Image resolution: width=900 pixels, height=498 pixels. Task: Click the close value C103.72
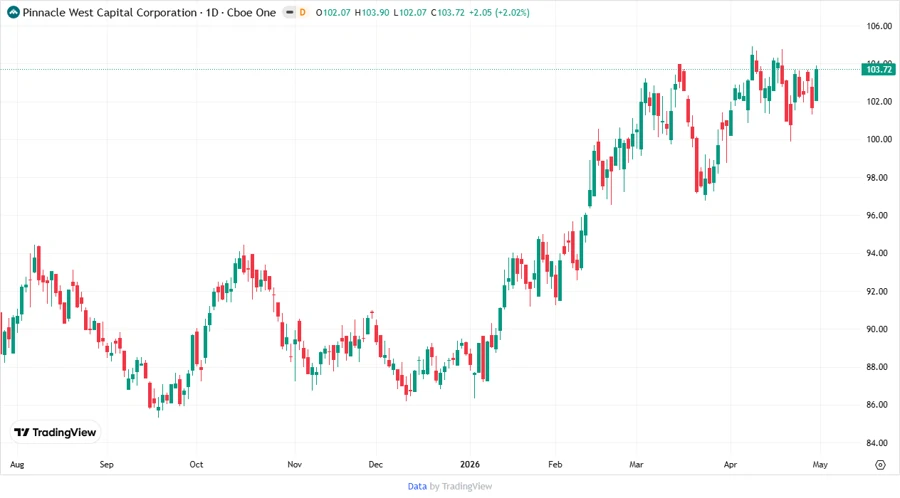(448, 12)
